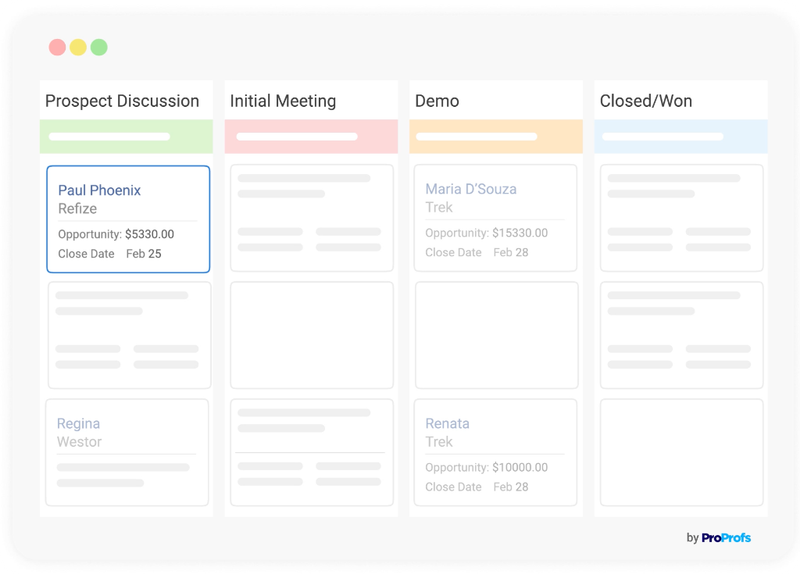
Task: Click the $10000.00 opportunity value
Action: (520, 467)
